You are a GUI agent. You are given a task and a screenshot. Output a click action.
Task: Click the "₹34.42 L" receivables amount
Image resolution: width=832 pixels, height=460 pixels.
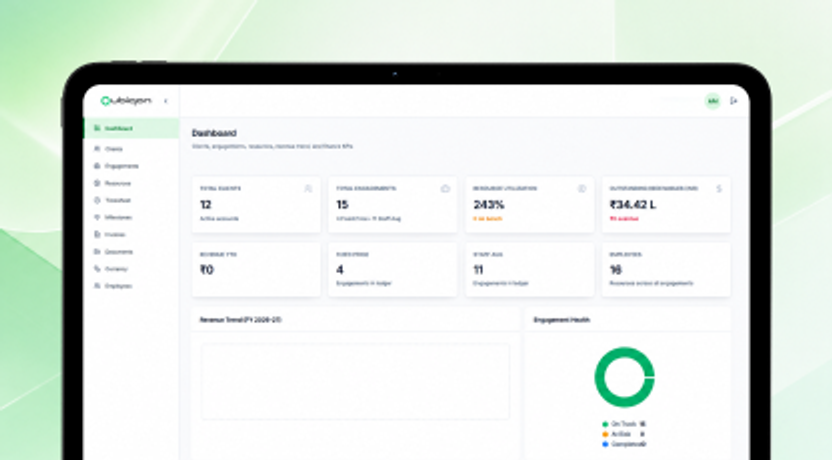(x=633, y=205)
